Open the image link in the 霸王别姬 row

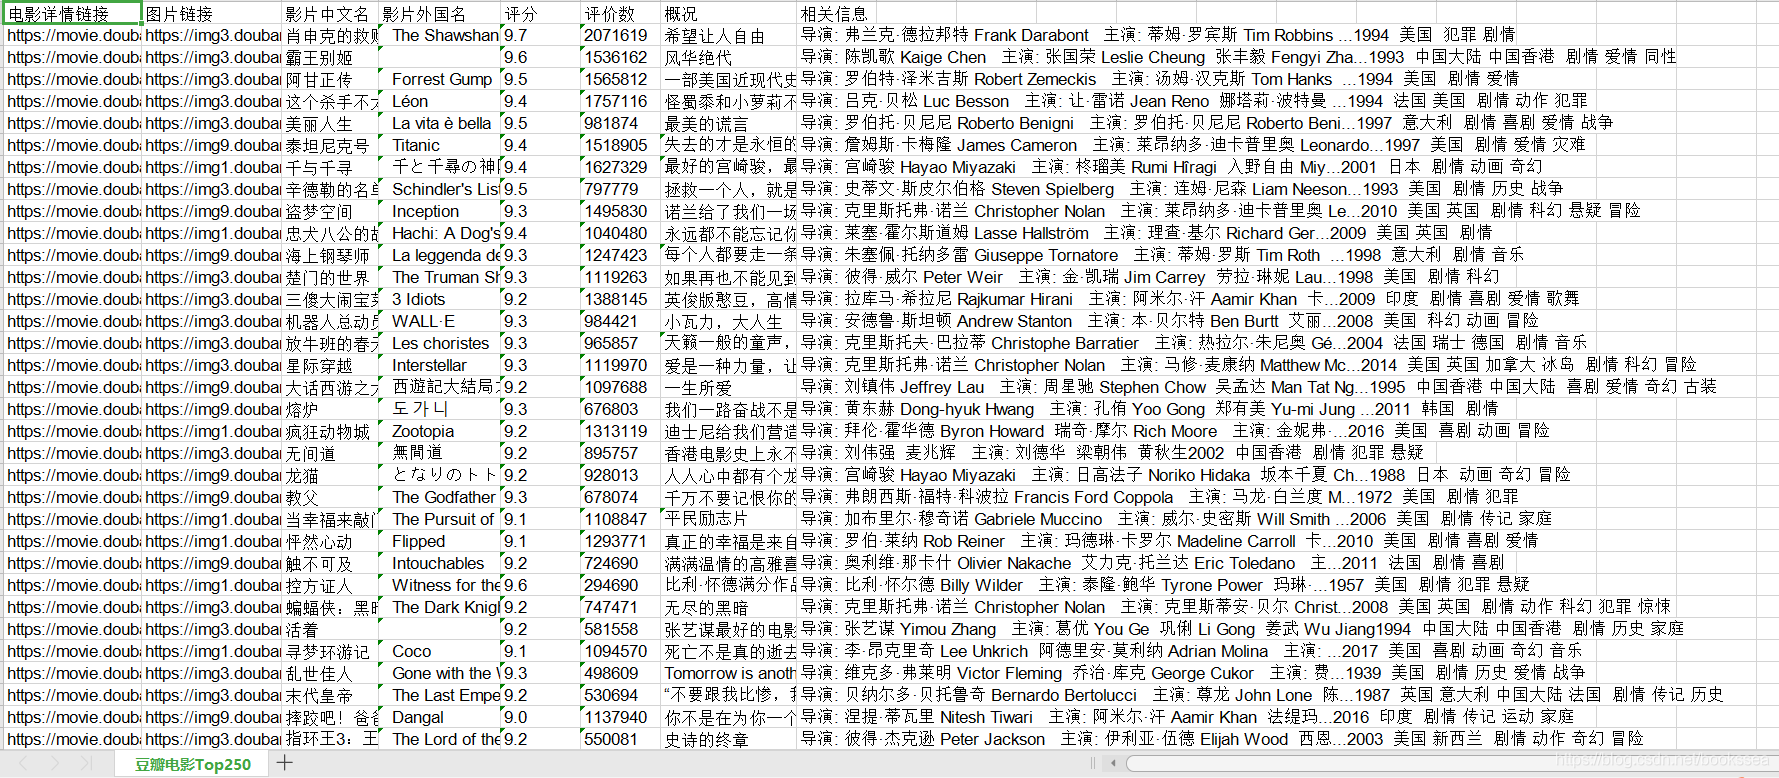(212, 58)
